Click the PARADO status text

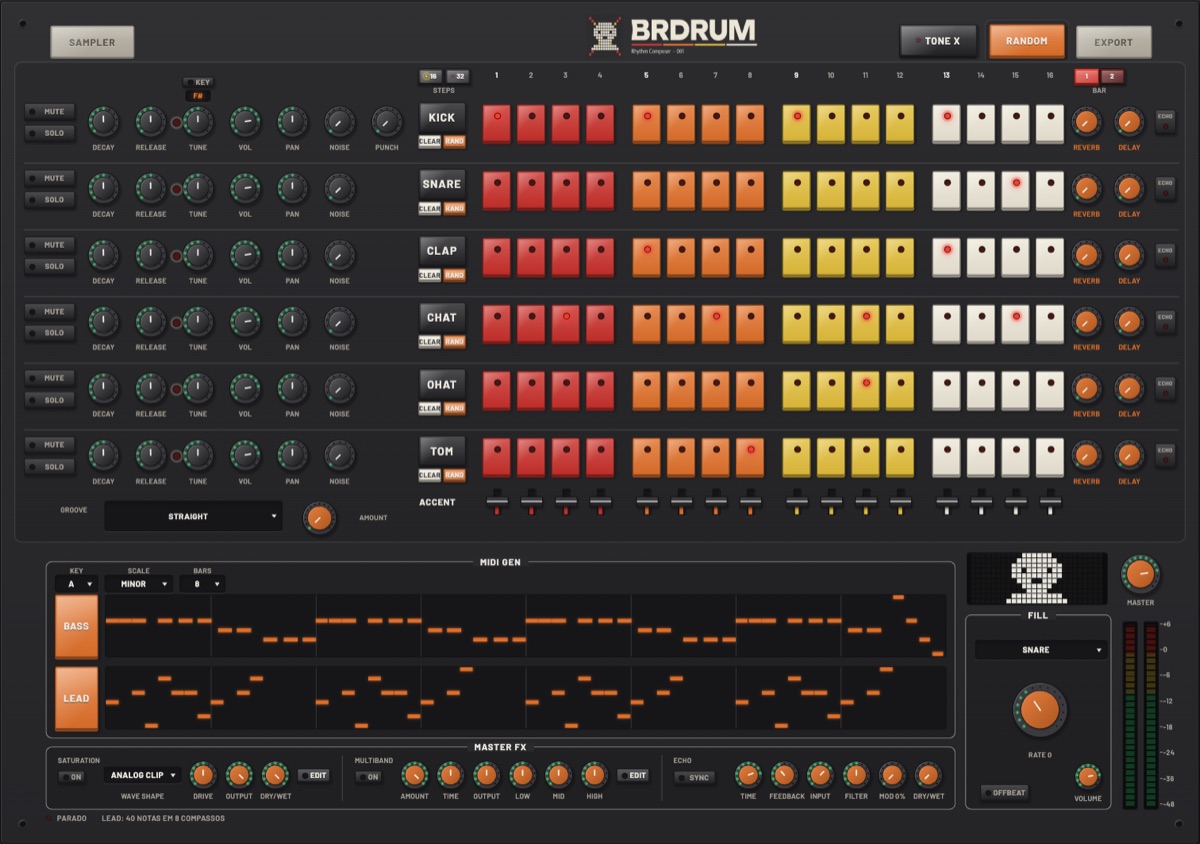tap(71, 818)
